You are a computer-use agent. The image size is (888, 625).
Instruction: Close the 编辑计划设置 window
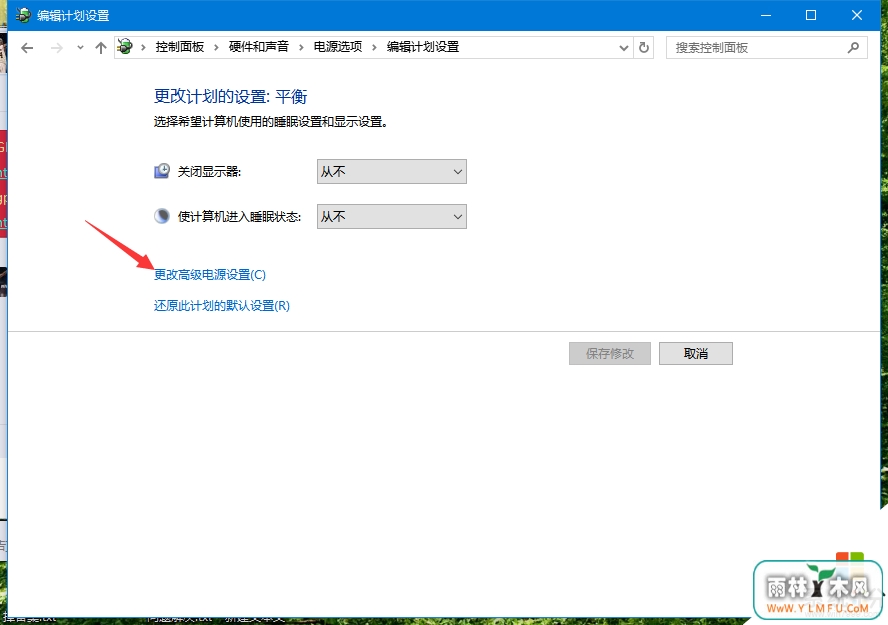(x=857, y=15)
